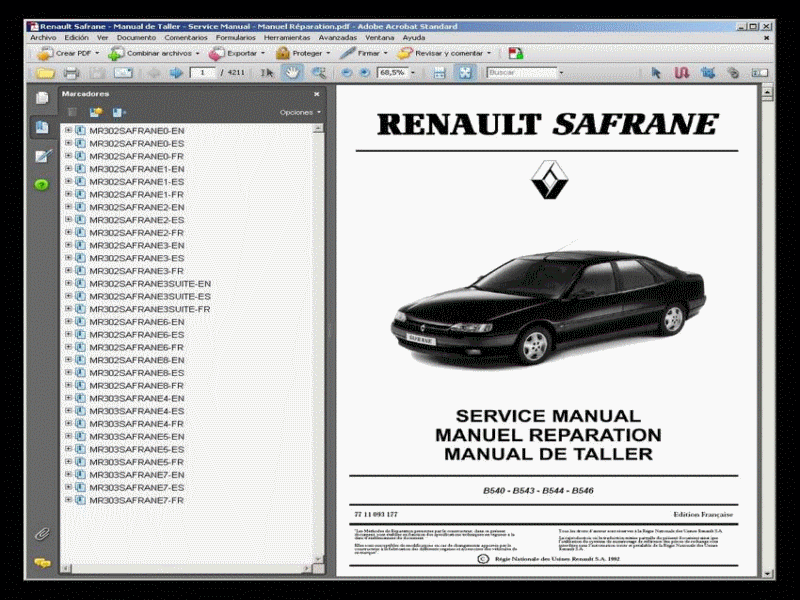
Task: Expand MR302SAFRANE3SUITE-FR bookmark
Action: point(68,309)
